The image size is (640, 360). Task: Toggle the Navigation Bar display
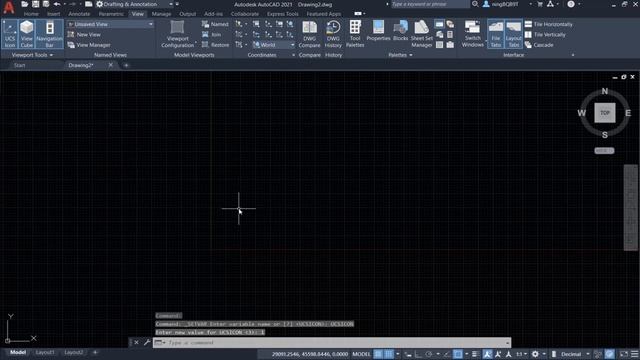[x=49, y=34]
